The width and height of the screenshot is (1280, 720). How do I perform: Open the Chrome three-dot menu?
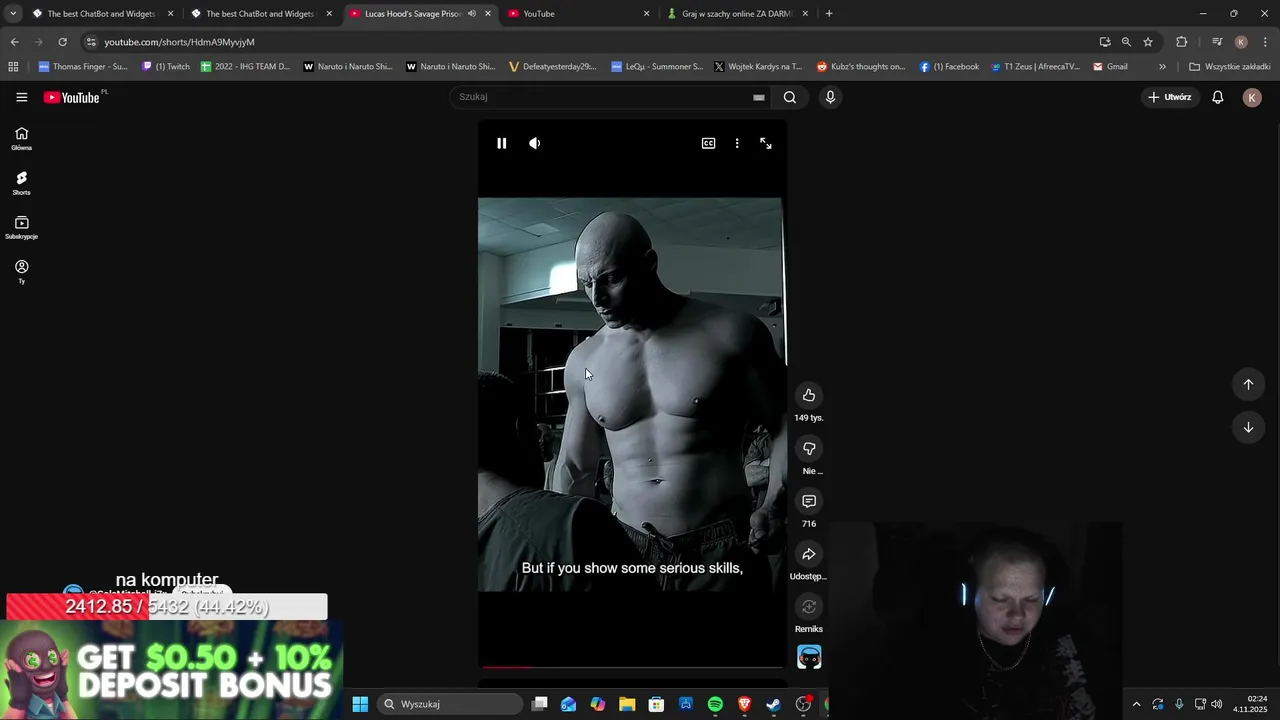pos(1265,42)
